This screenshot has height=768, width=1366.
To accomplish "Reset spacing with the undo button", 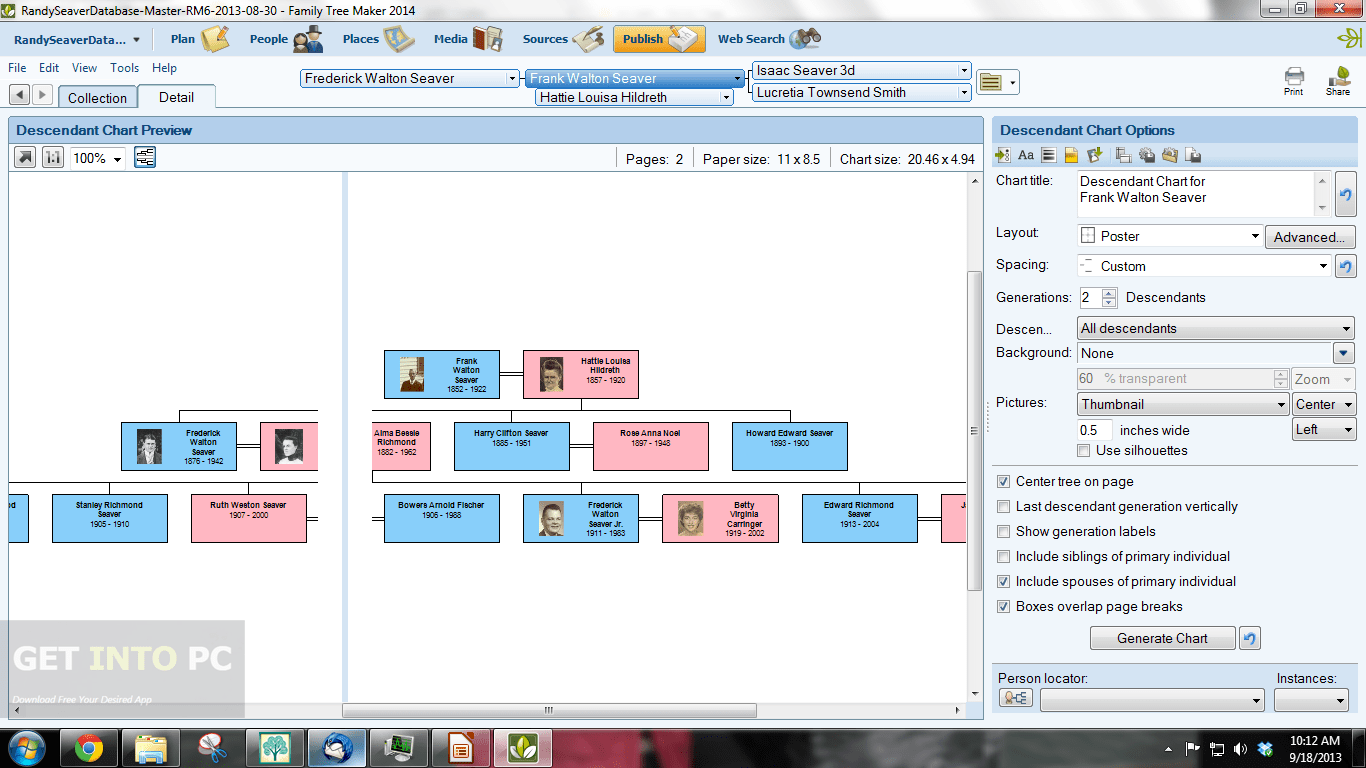I will (x=1346, y=266).
